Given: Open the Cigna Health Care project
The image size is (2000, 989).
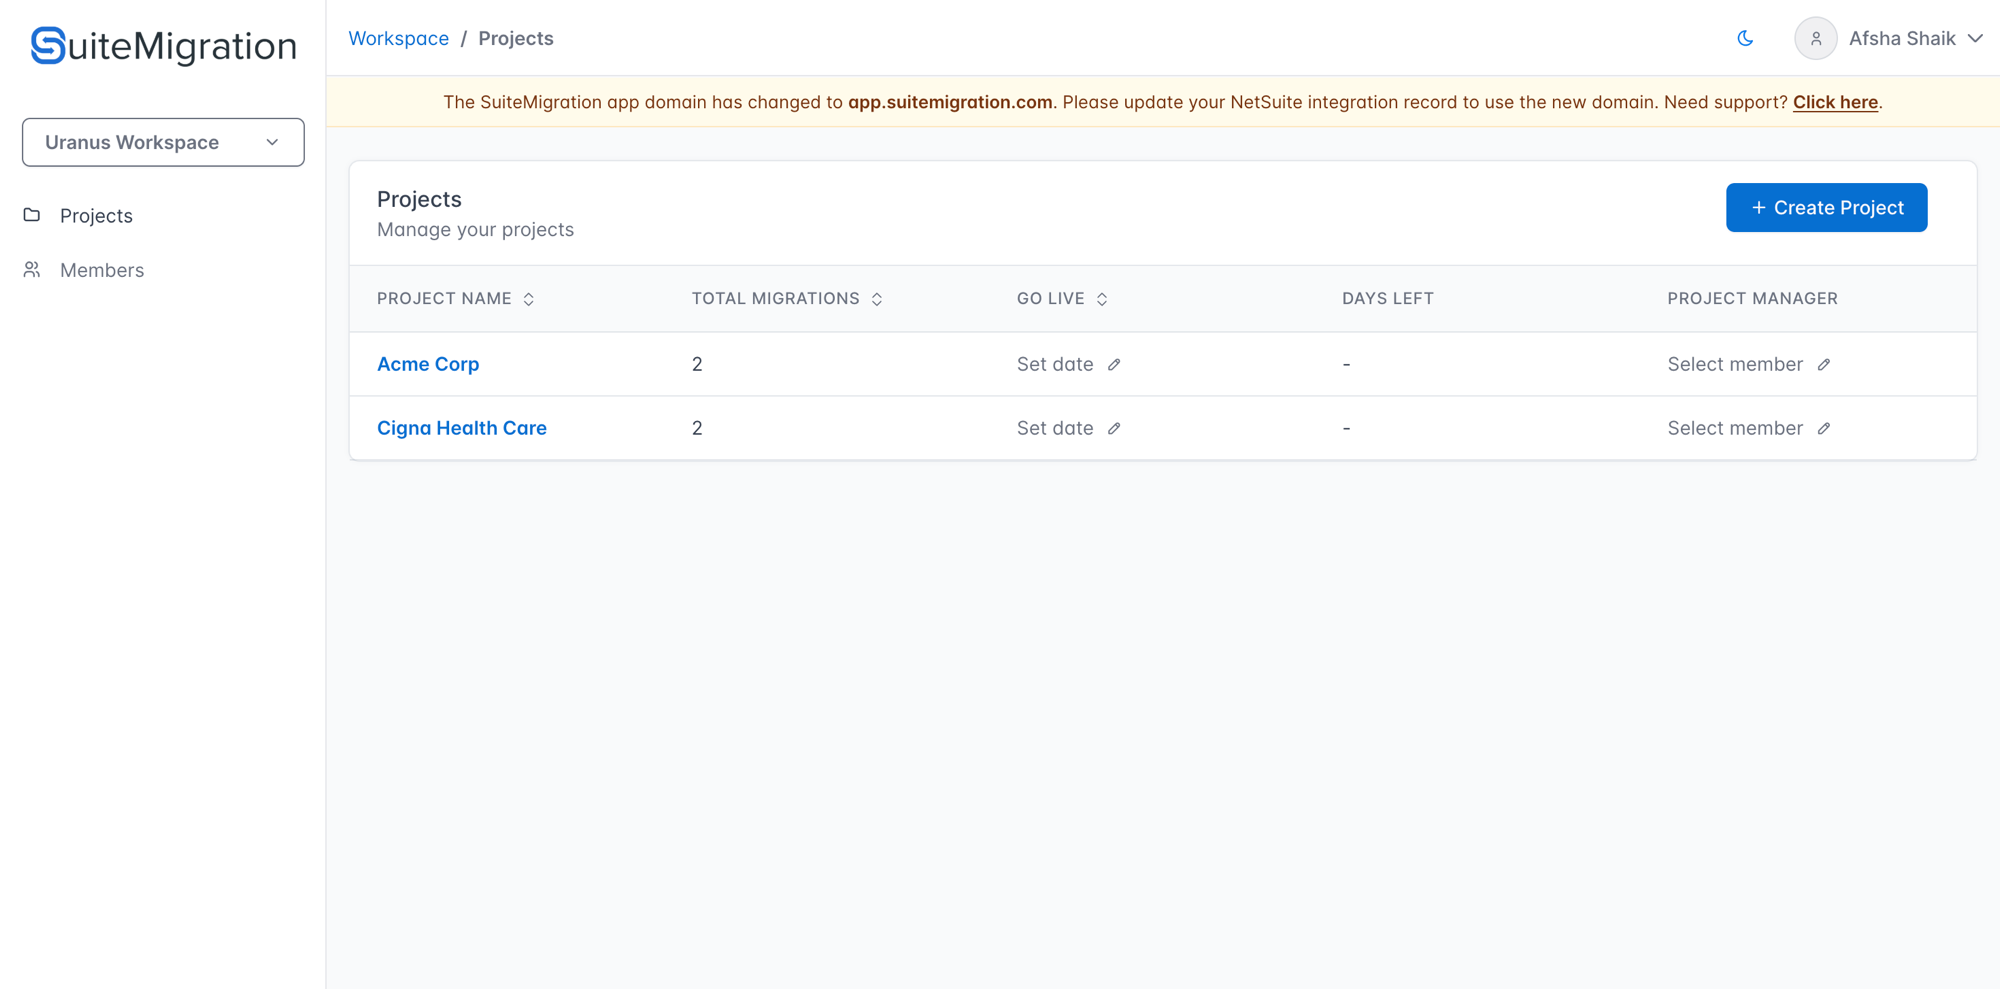Looking at the screenshot, I should pyautogui.click(x=462, y=428).
